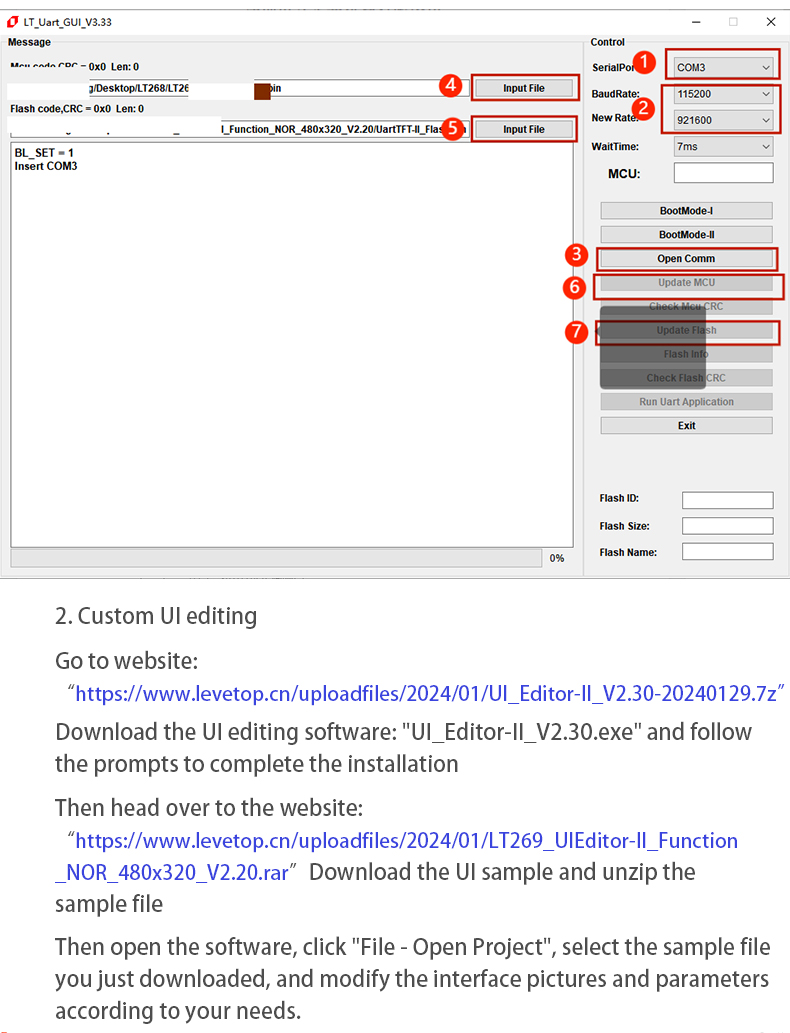Image resolution: width=790 pixels, height=1033 pixels.
Task: Open the LT269_UIEditor-II_Function rar link
Action: click(x=396, y=856)
